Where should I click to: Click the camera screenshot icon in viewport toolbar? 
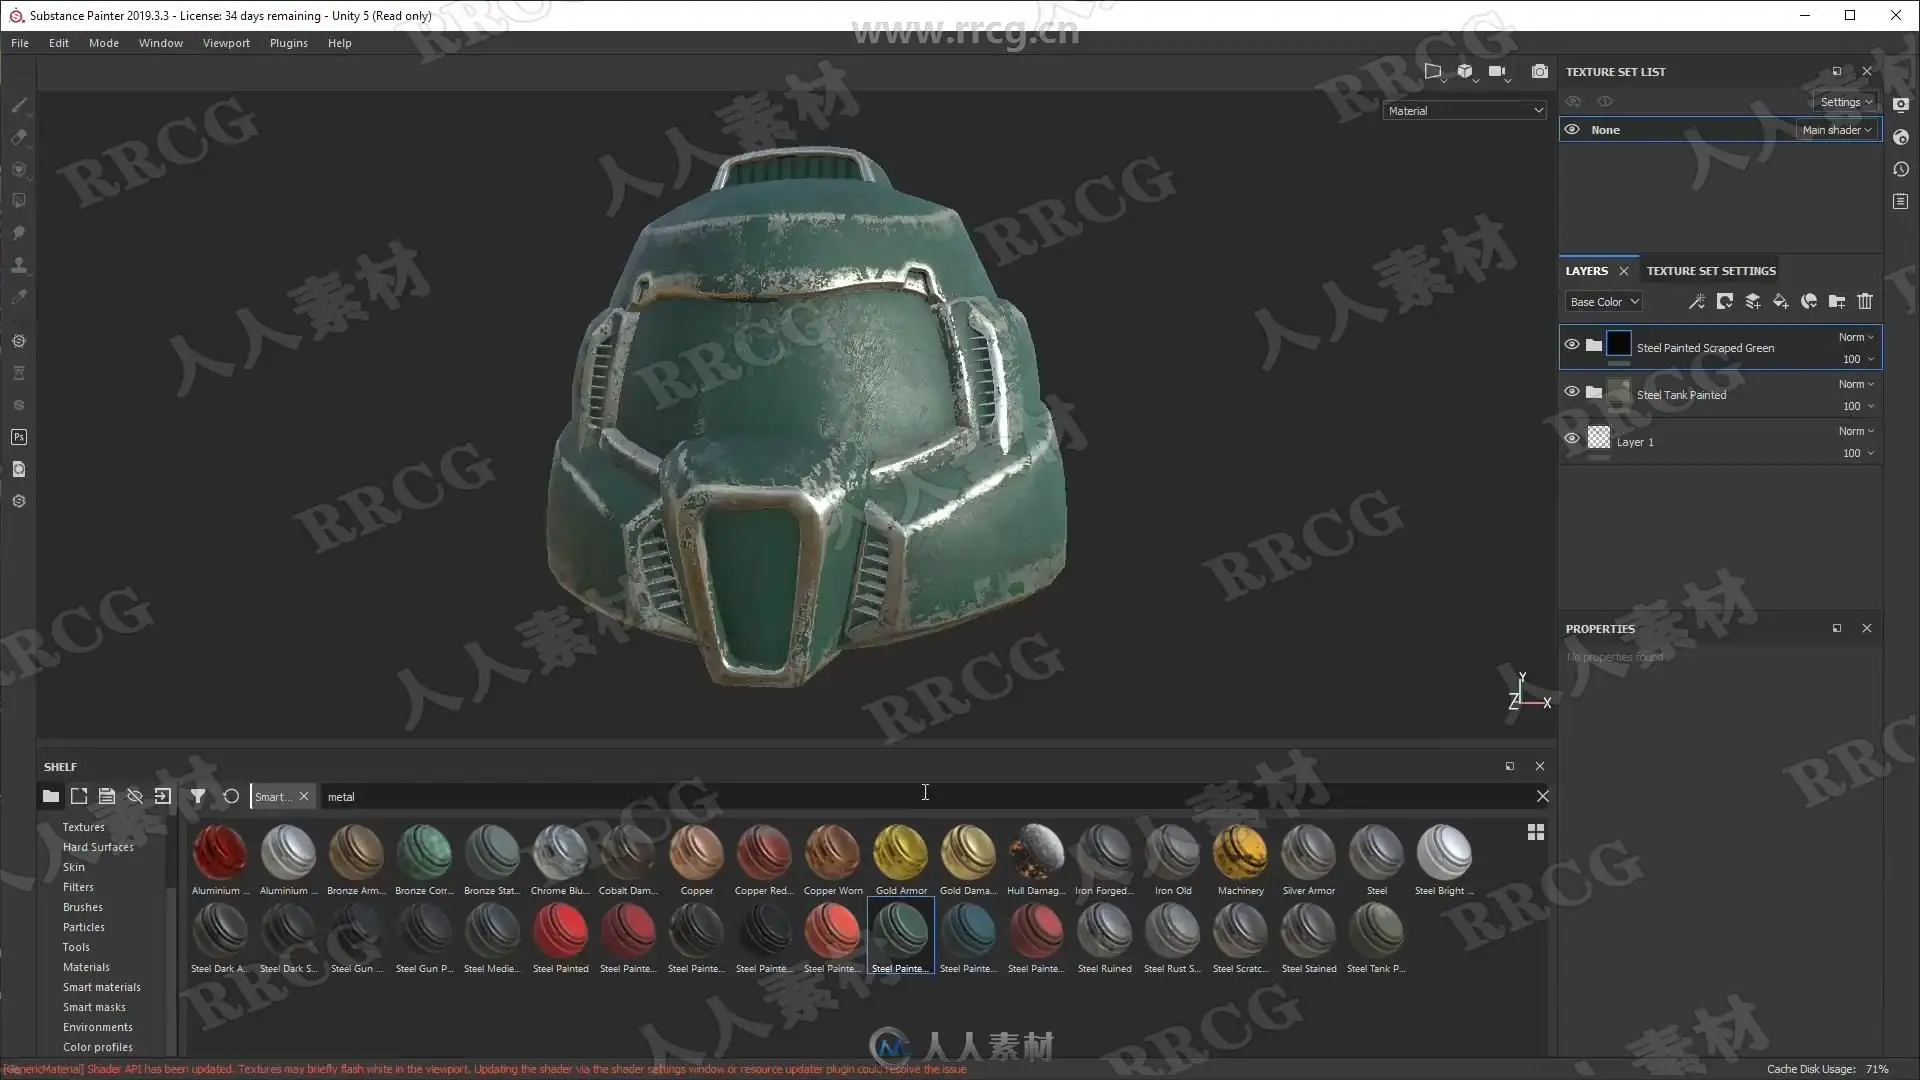point(1539,71)
